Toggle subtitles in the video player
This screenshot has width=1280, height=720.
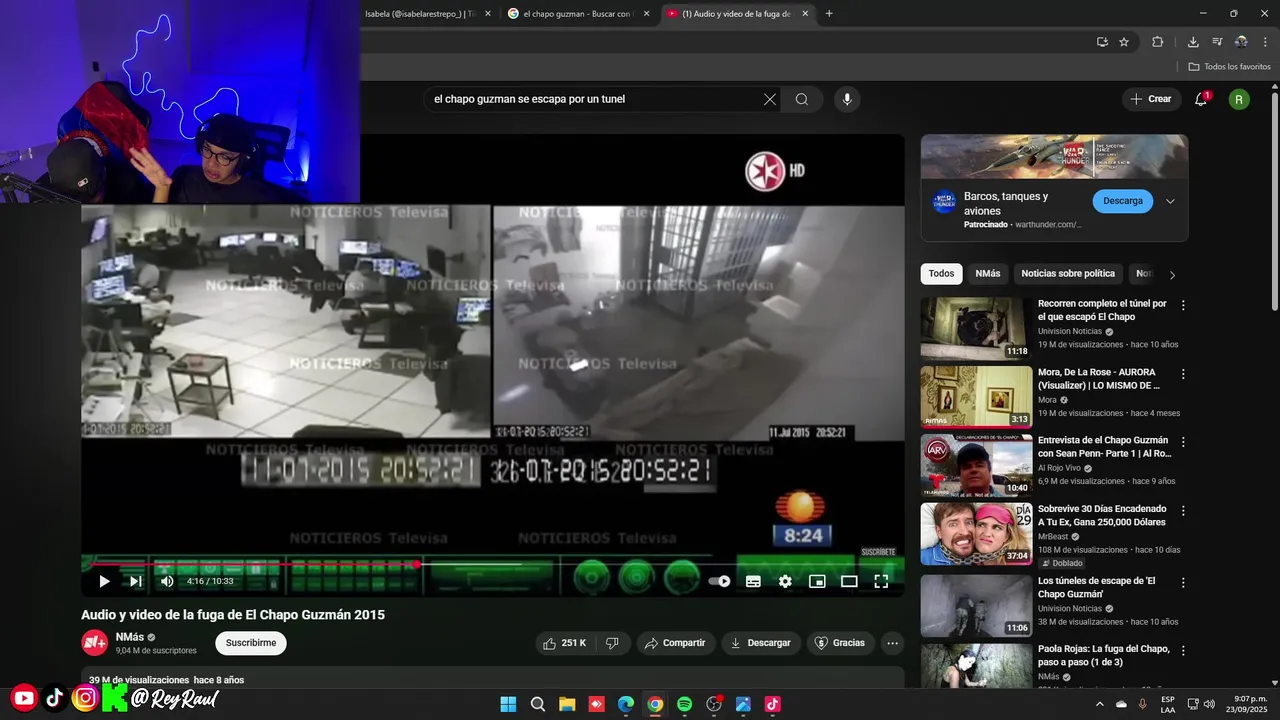(x=753, y=581)
